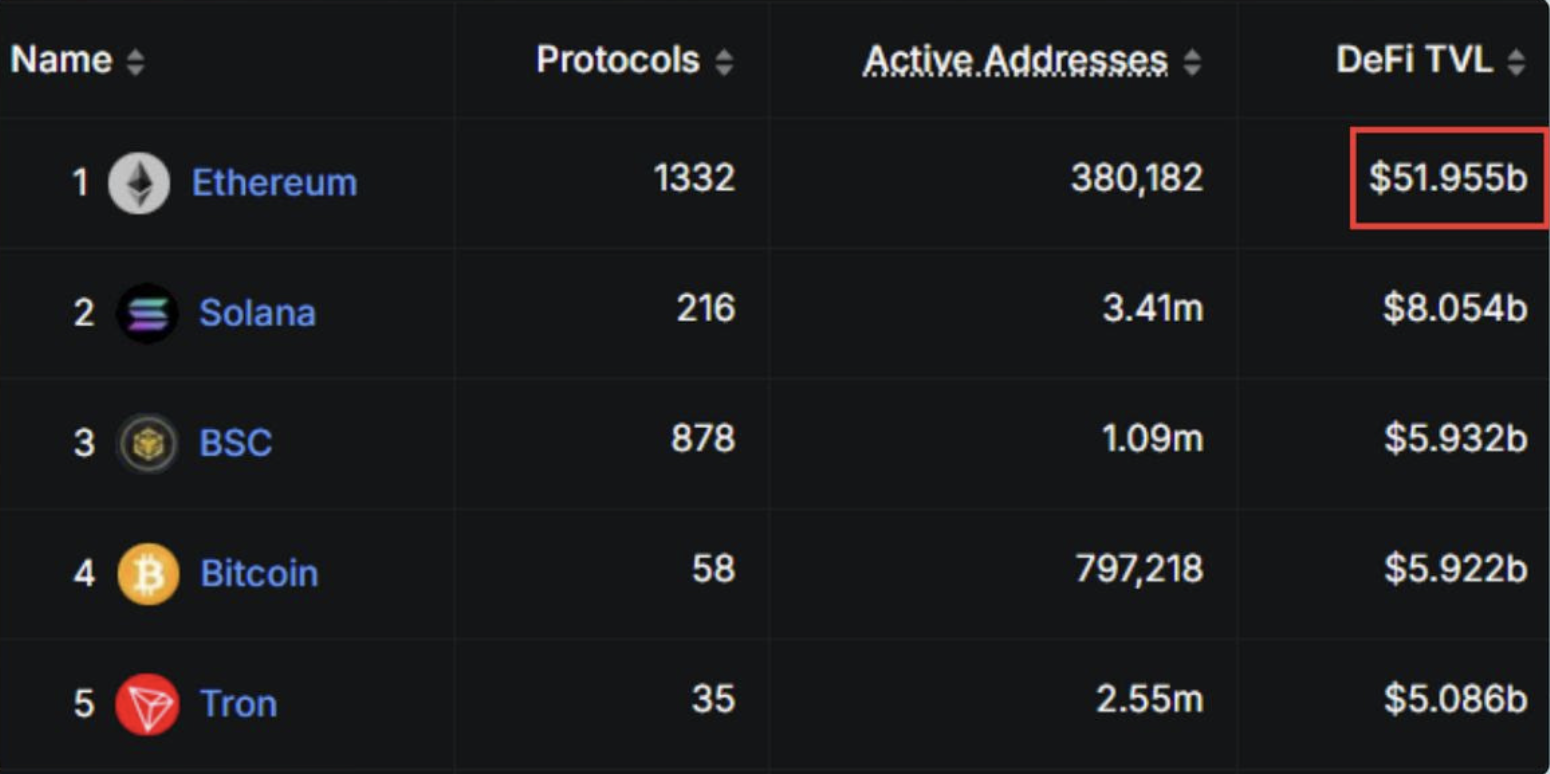Sort by Protocols using sort arrows

click(723, 63)
